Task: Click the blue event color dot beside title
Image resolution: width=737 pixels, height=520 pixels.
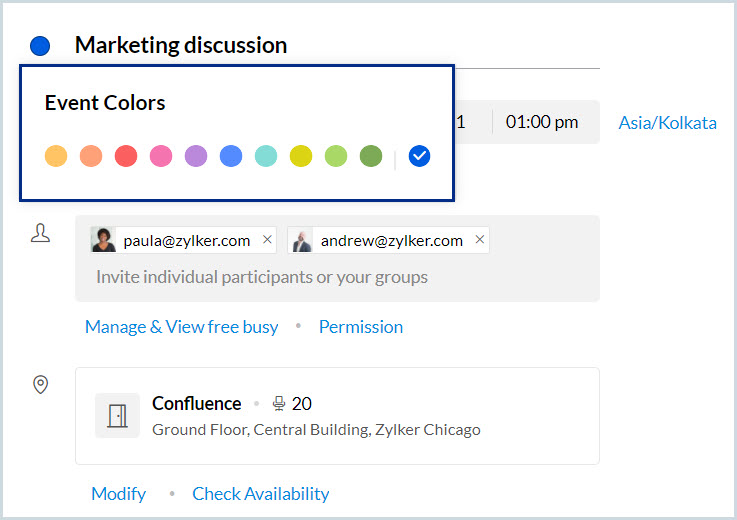Action: coord(40,45)
